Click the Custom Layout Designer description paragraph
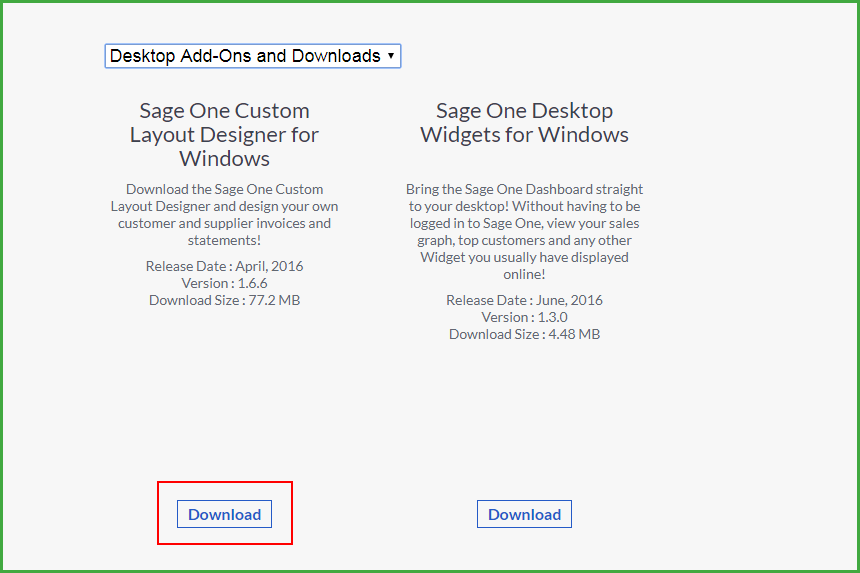The height and width of the screenshot is (573, 860). point(224,215)
